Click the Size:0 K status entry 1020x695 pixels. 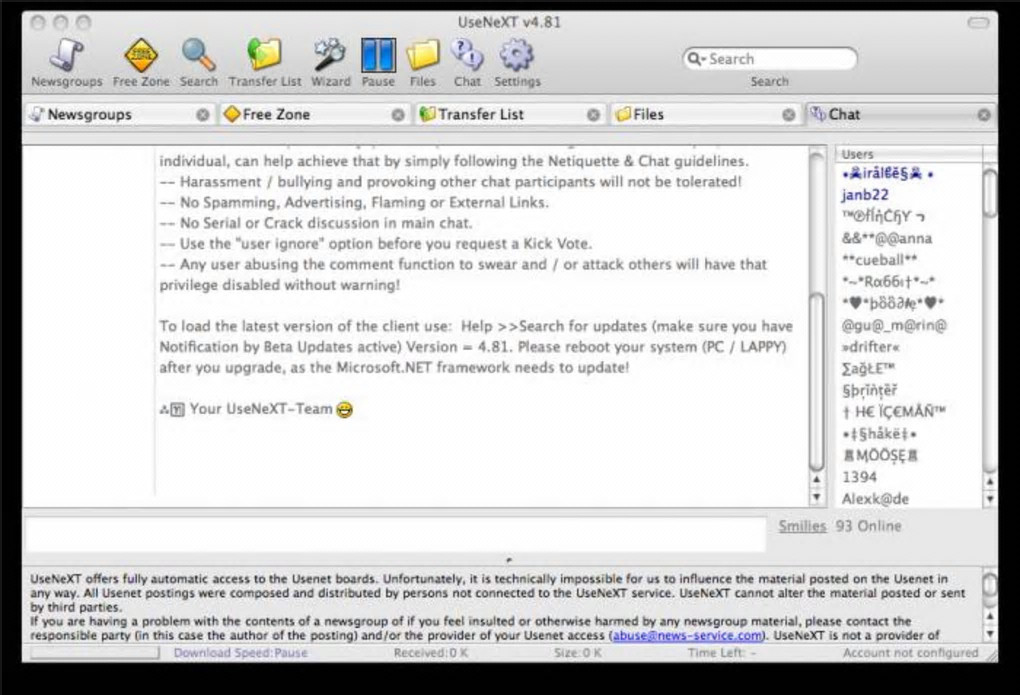coord(578,653)
